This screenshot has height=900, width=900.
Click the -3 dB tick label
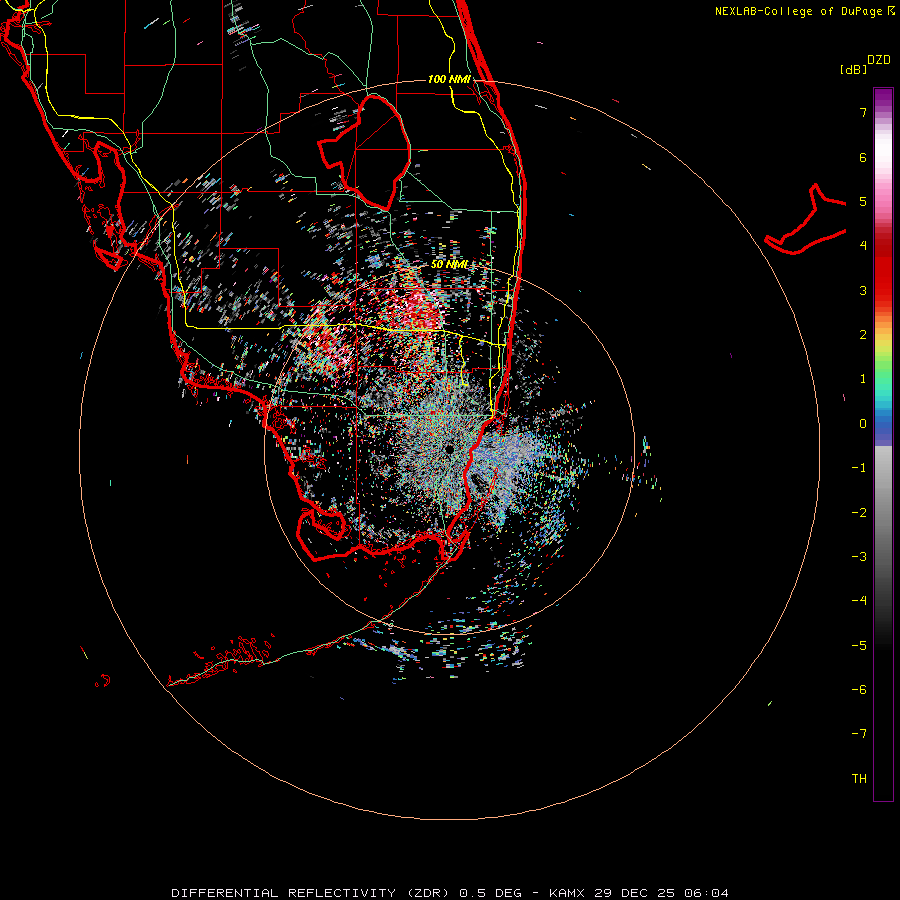tap(859, 557)
